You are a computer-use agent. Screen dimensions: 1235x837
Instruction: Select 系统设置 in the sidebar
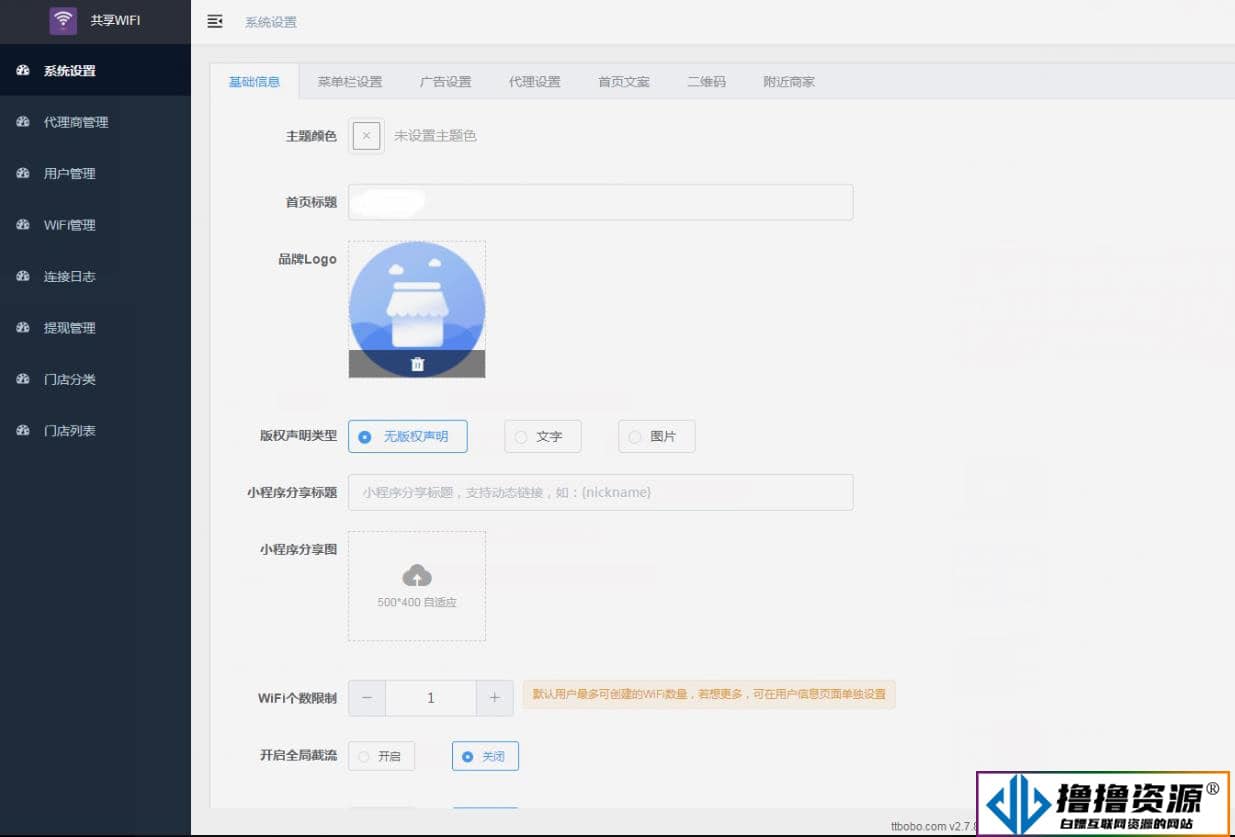(95, 71)
